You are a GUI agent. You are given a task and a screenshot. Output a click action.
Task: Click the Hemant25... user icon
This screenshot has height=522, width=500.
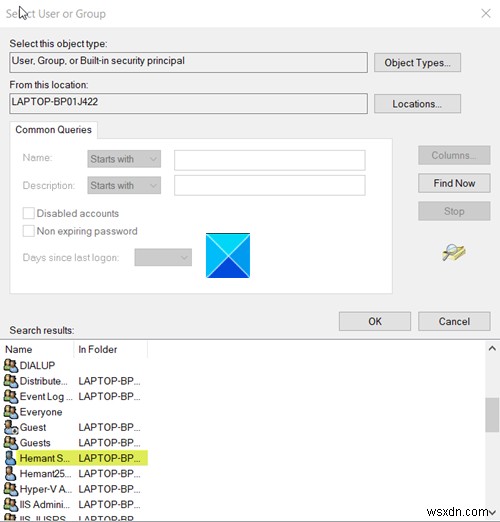pos(11,473)
